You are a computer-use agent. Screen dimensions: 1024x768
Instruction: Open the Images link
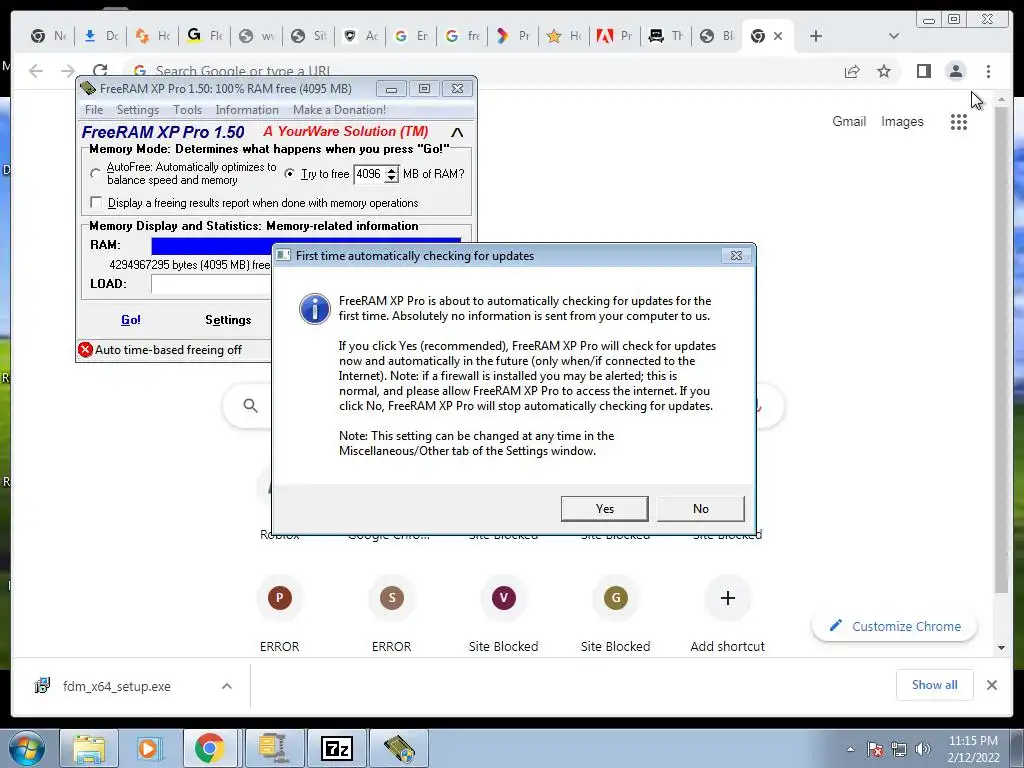point(902,121)
